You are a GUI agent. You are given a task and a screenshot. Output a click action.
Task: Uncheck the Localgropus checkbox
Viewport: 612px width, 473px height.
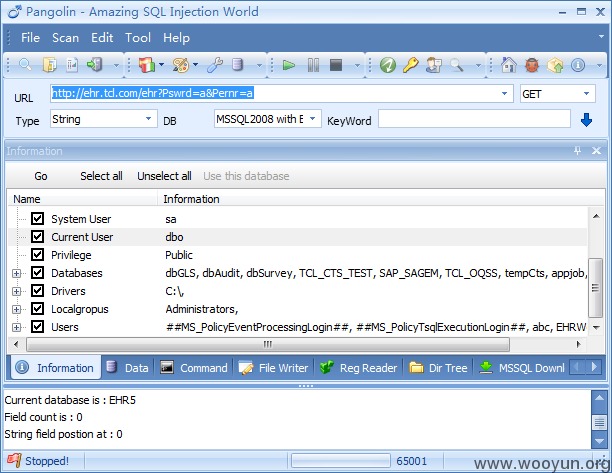[x=37, y=309]
